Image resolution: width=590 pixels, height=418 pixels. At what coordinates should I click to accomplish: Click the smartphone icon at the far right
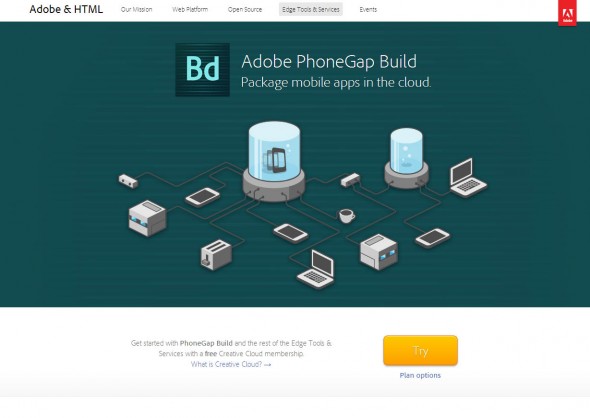(x=432, y=238)
